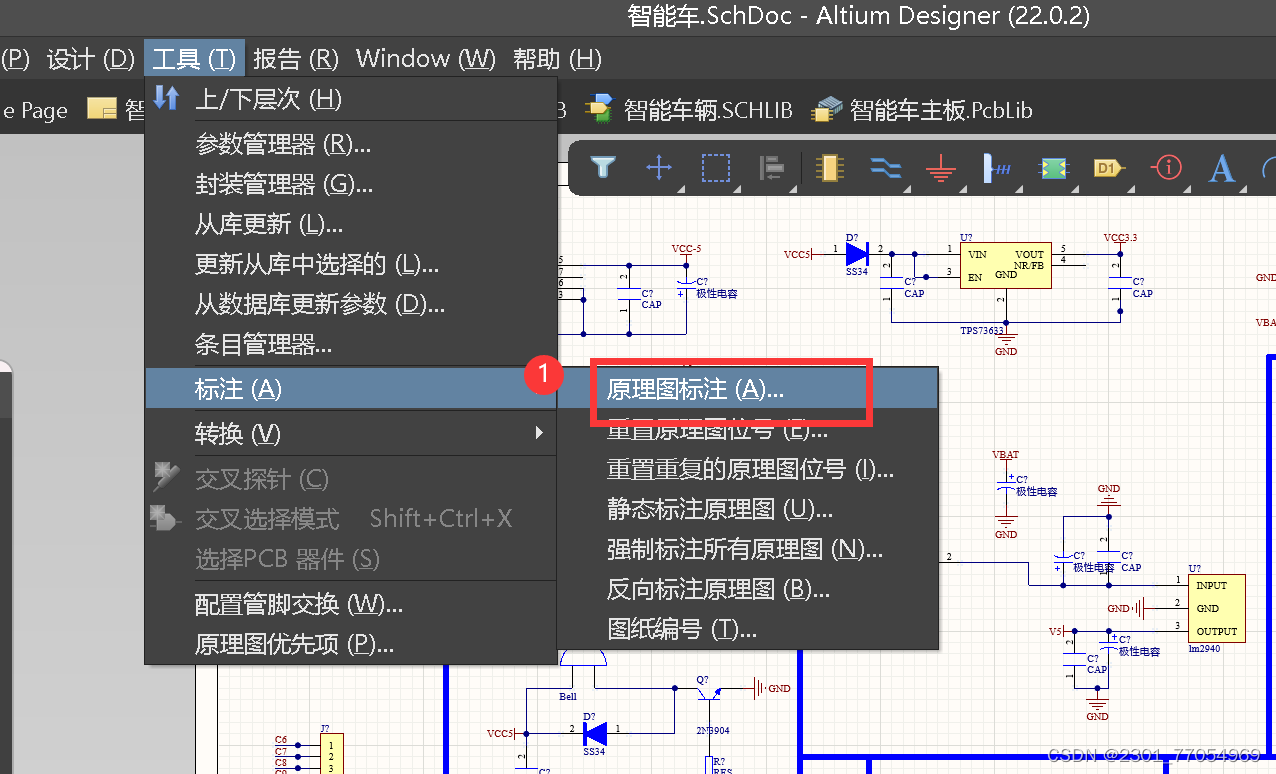The image size is (1276, 774).
Task: Switch to 智能车主板.PcbLib tab
Action: click(922, 109)
